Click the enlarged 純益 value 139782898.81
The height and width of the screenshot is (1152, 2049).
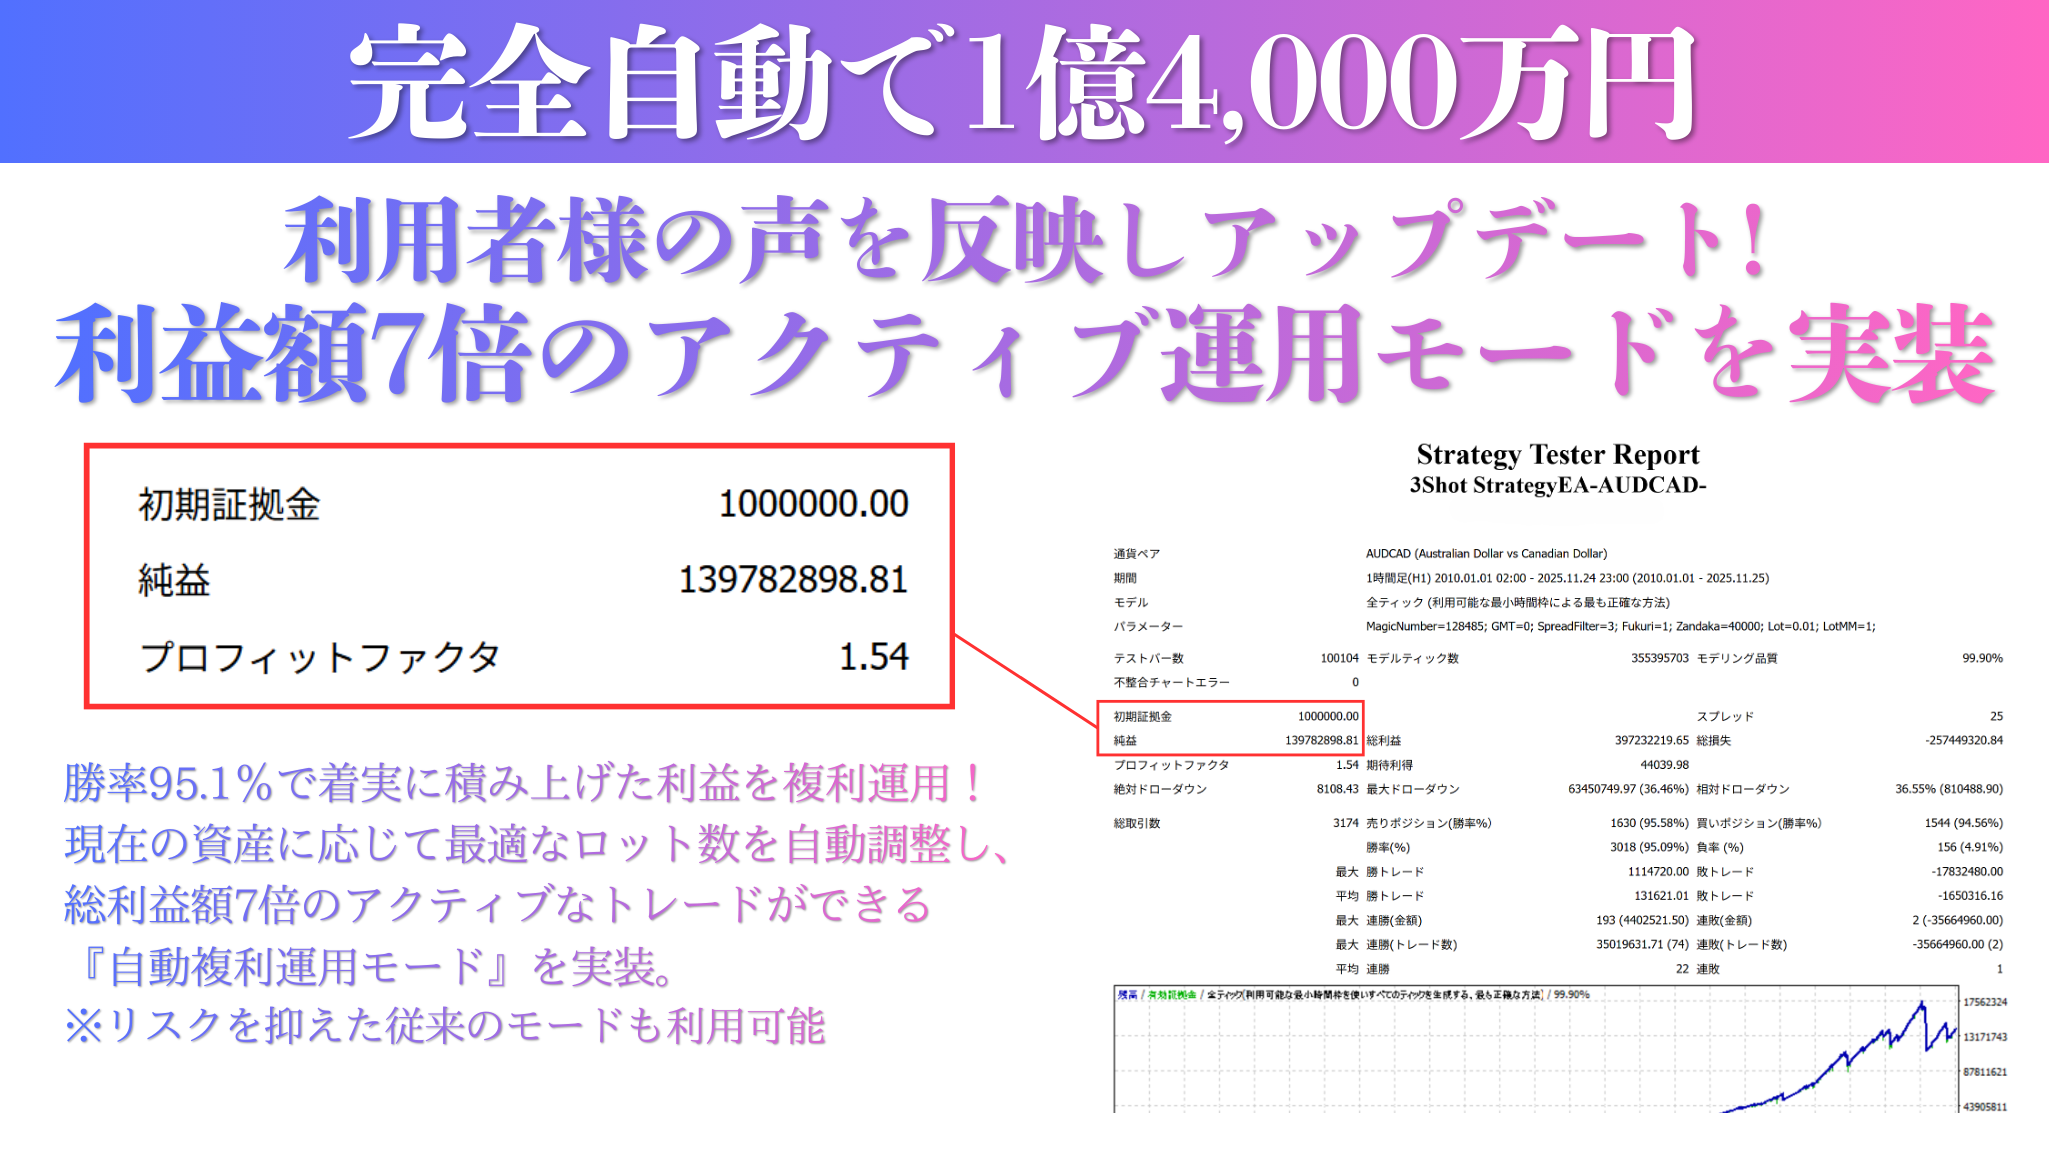coord(793,580)
